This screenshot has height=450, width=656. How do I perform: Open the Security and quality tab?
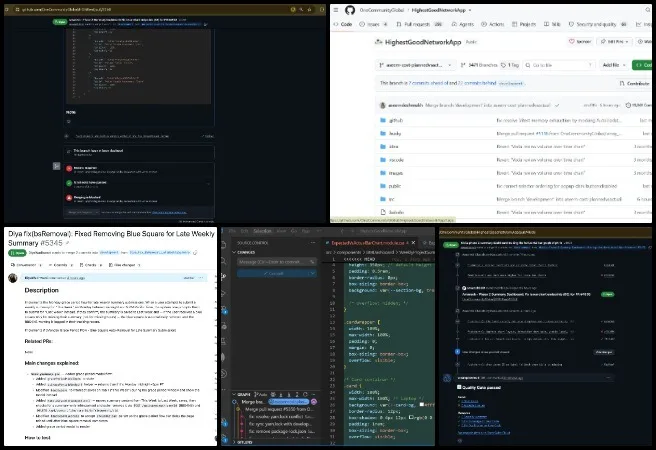(x=597, y=24)
